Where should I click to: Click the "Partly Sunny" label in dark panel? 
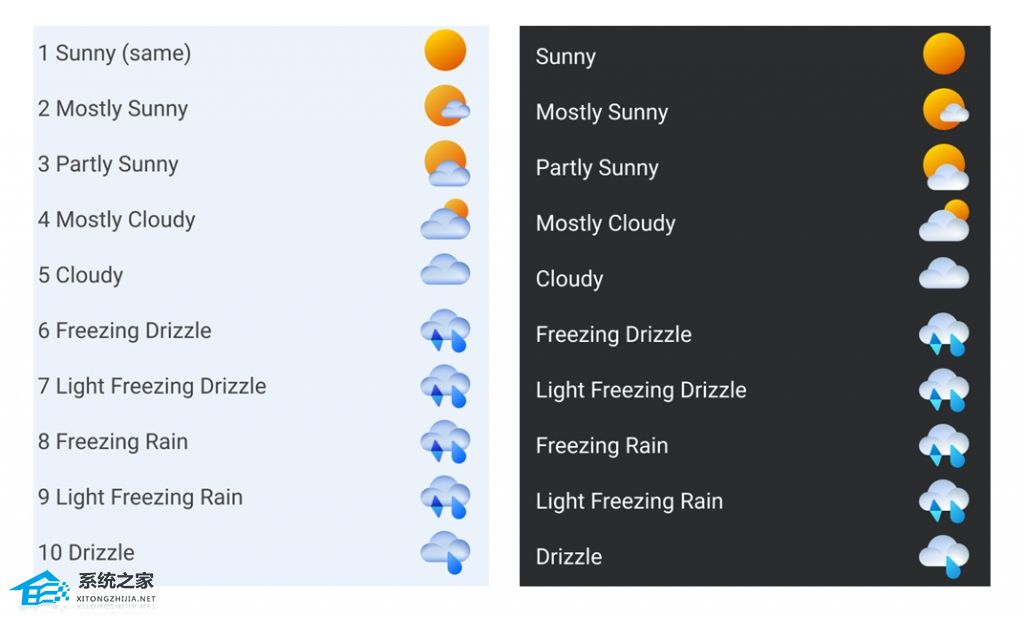pyautogui.click(x=597, y=168)
